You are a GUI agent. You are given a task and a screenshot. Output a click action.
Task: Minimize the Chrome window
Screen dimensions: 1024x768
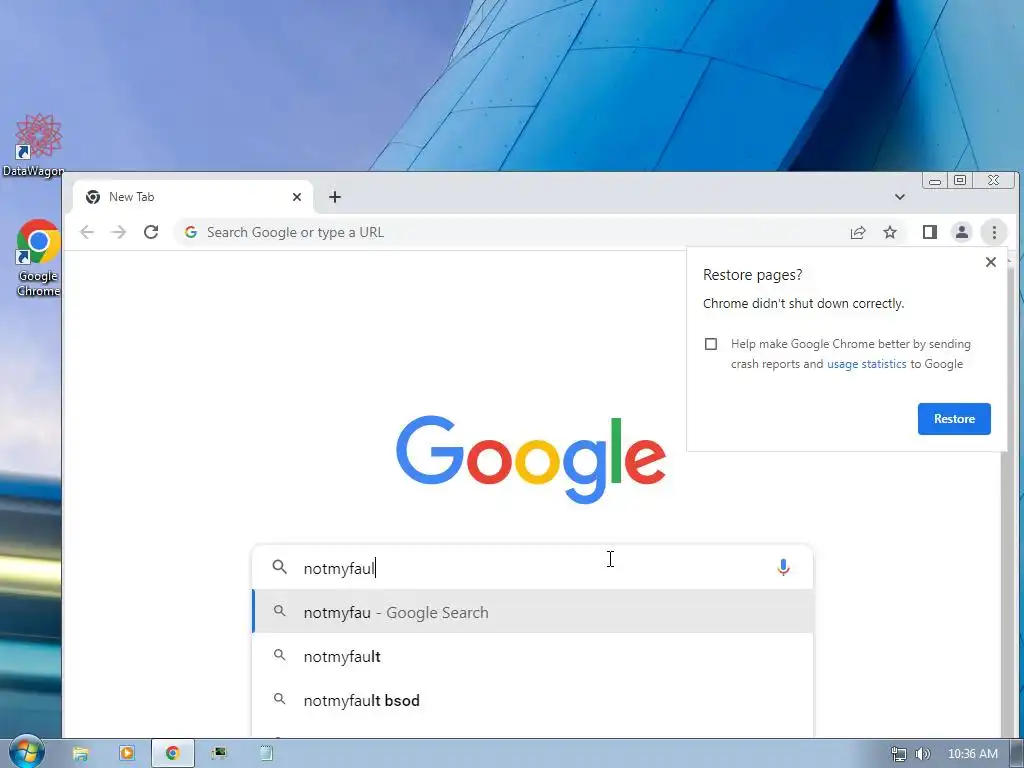pyautogui.click(x=935, y=181)
